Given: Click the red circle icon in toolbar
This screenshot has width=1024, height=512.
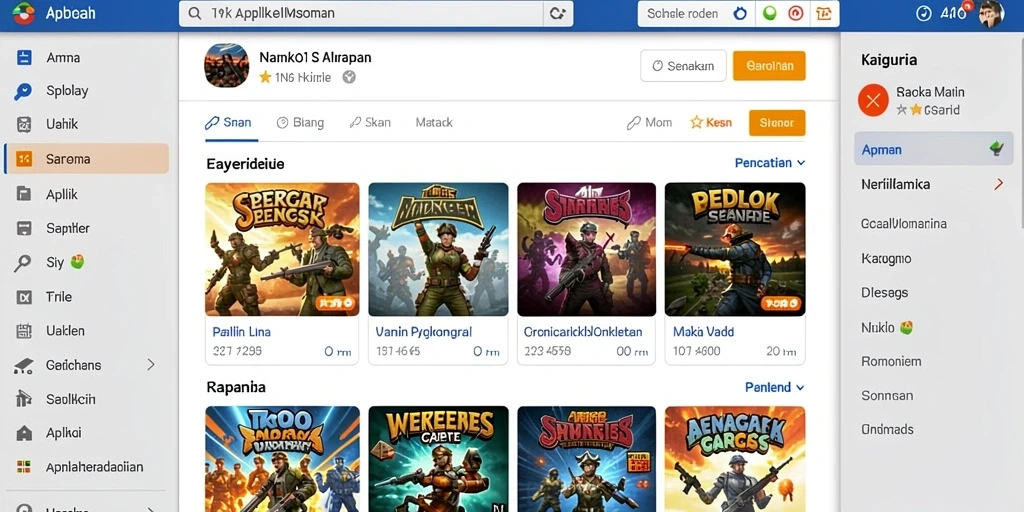Looking at the screenshot, I should click(x=795, y=14).
